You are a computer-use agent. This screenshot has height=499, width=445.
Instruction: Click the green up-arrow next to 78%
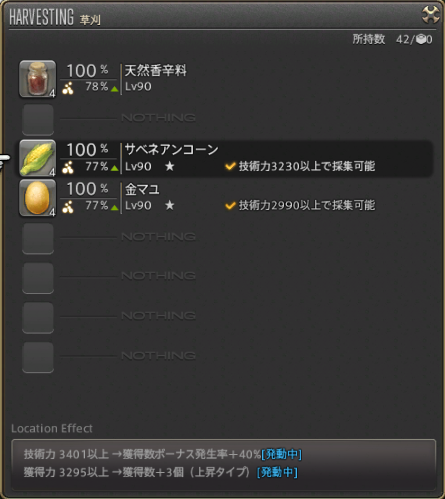pyautogui.click(x=114, y=89)
